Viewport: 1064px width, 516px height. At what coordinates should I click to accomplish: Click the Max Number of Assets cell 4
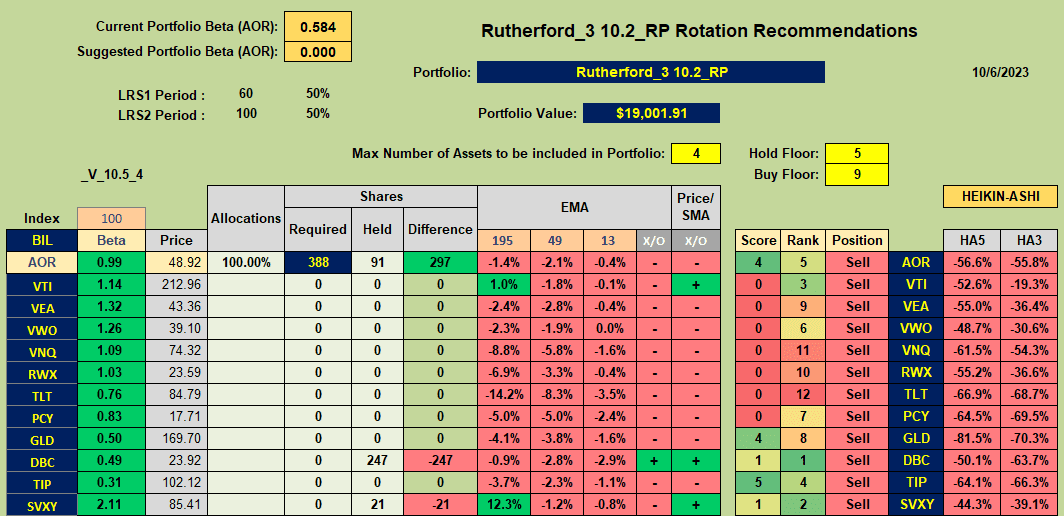coord(696,153)
